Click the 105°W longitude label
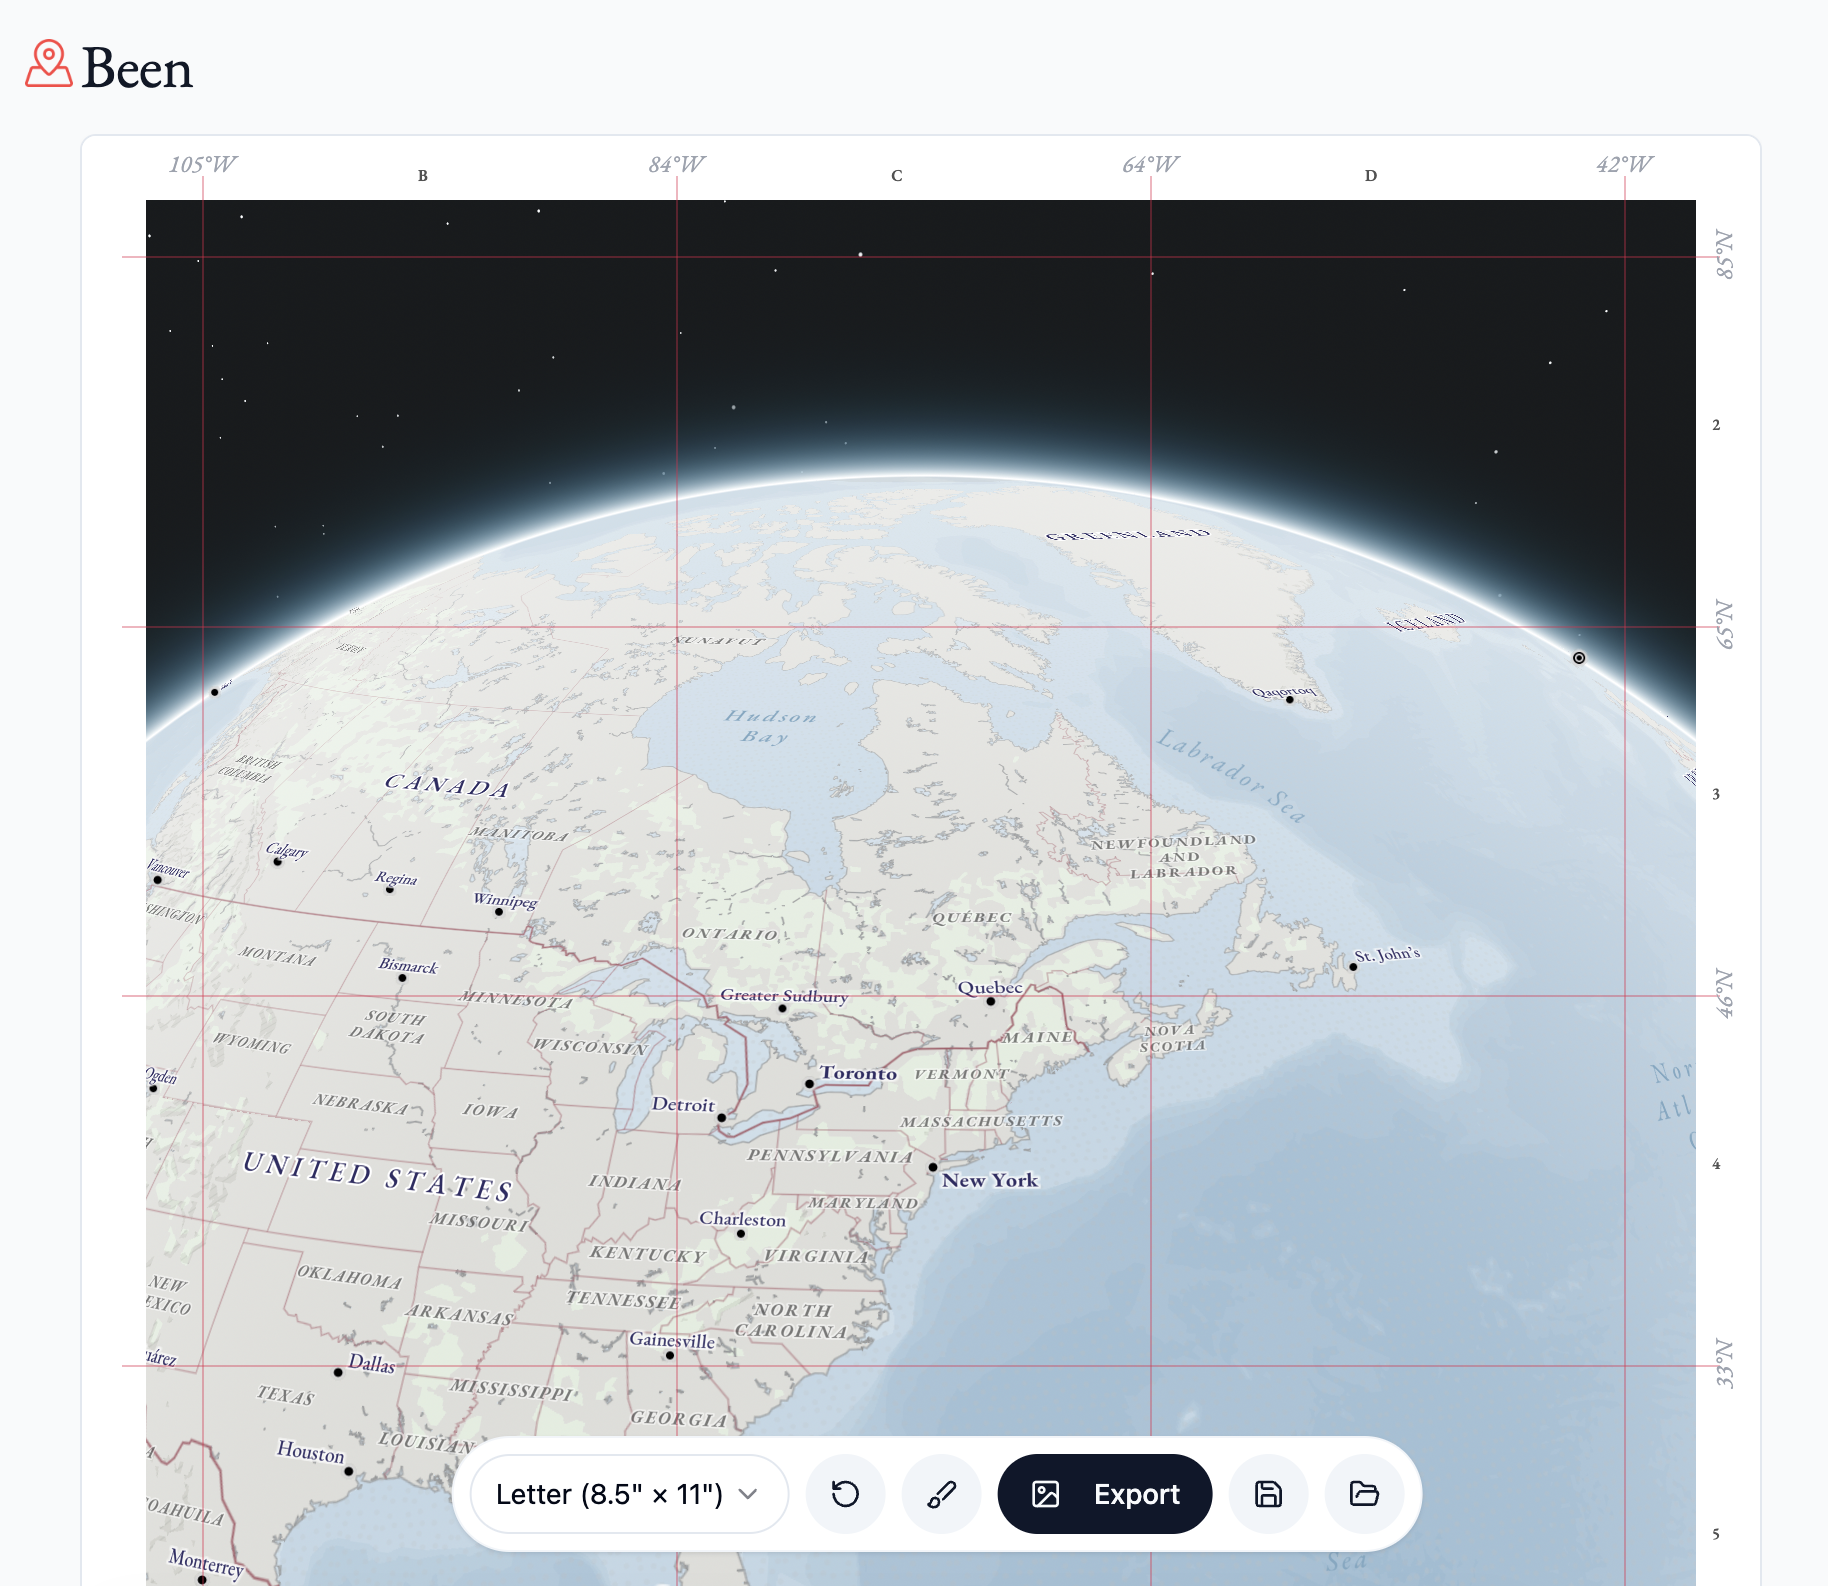This screenshot has width=1828, height=1586. pos(203,165)
